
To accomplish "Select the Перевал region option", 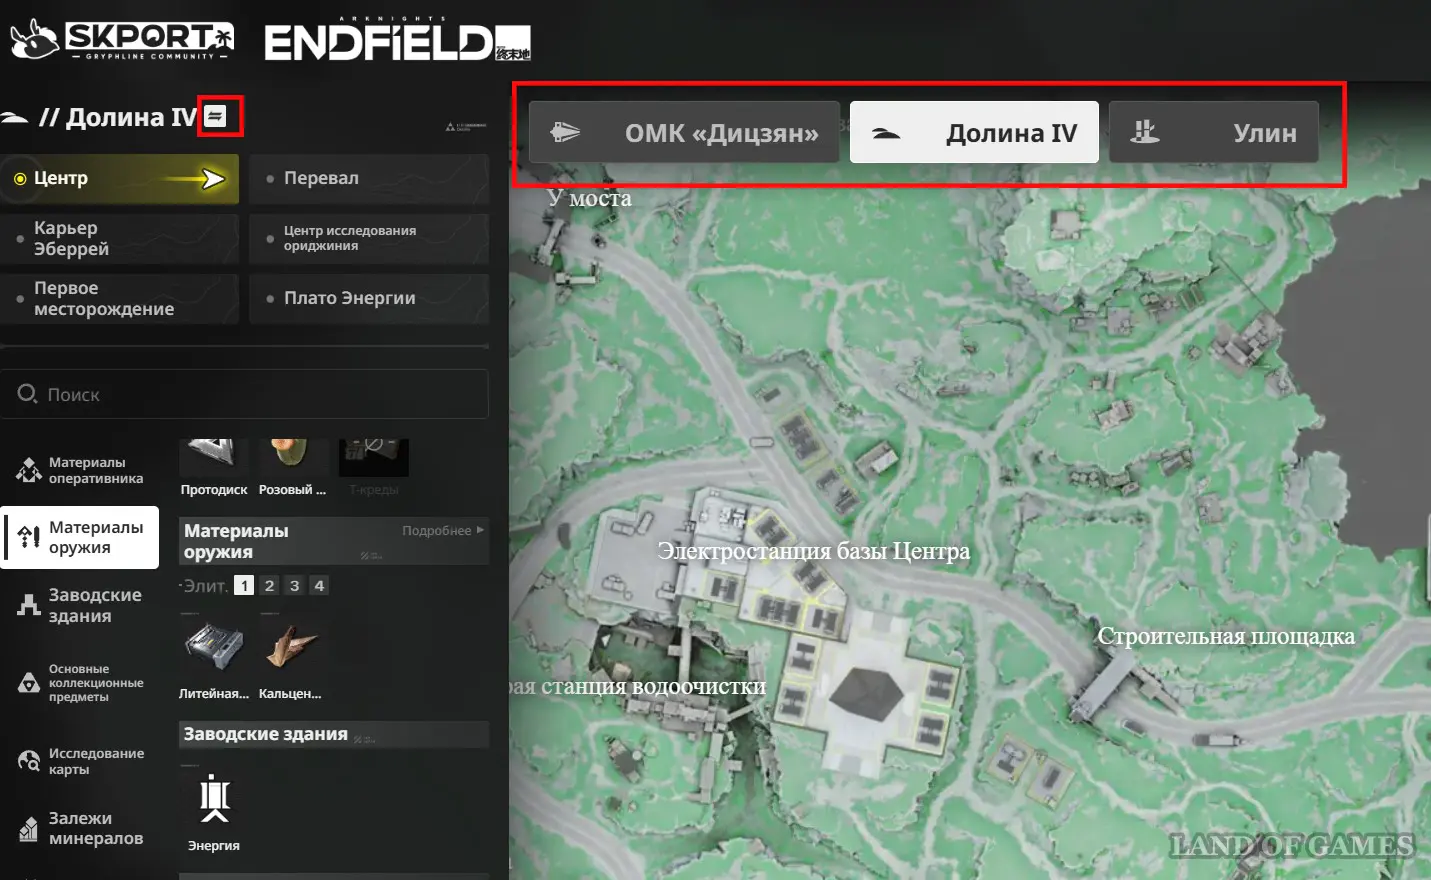I will pos(369,178).
